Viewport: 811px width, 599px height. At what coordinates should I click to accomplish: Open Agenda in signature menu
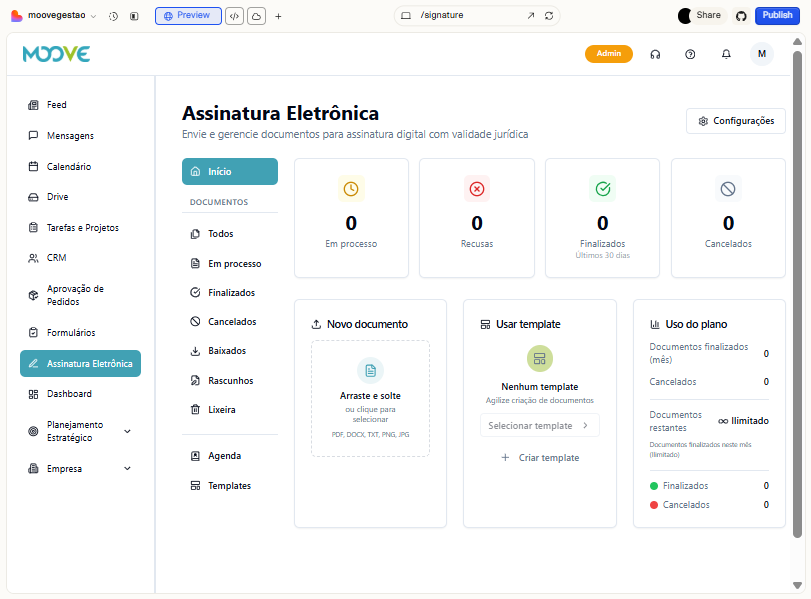pyautogui.click(x=230, y=456)
